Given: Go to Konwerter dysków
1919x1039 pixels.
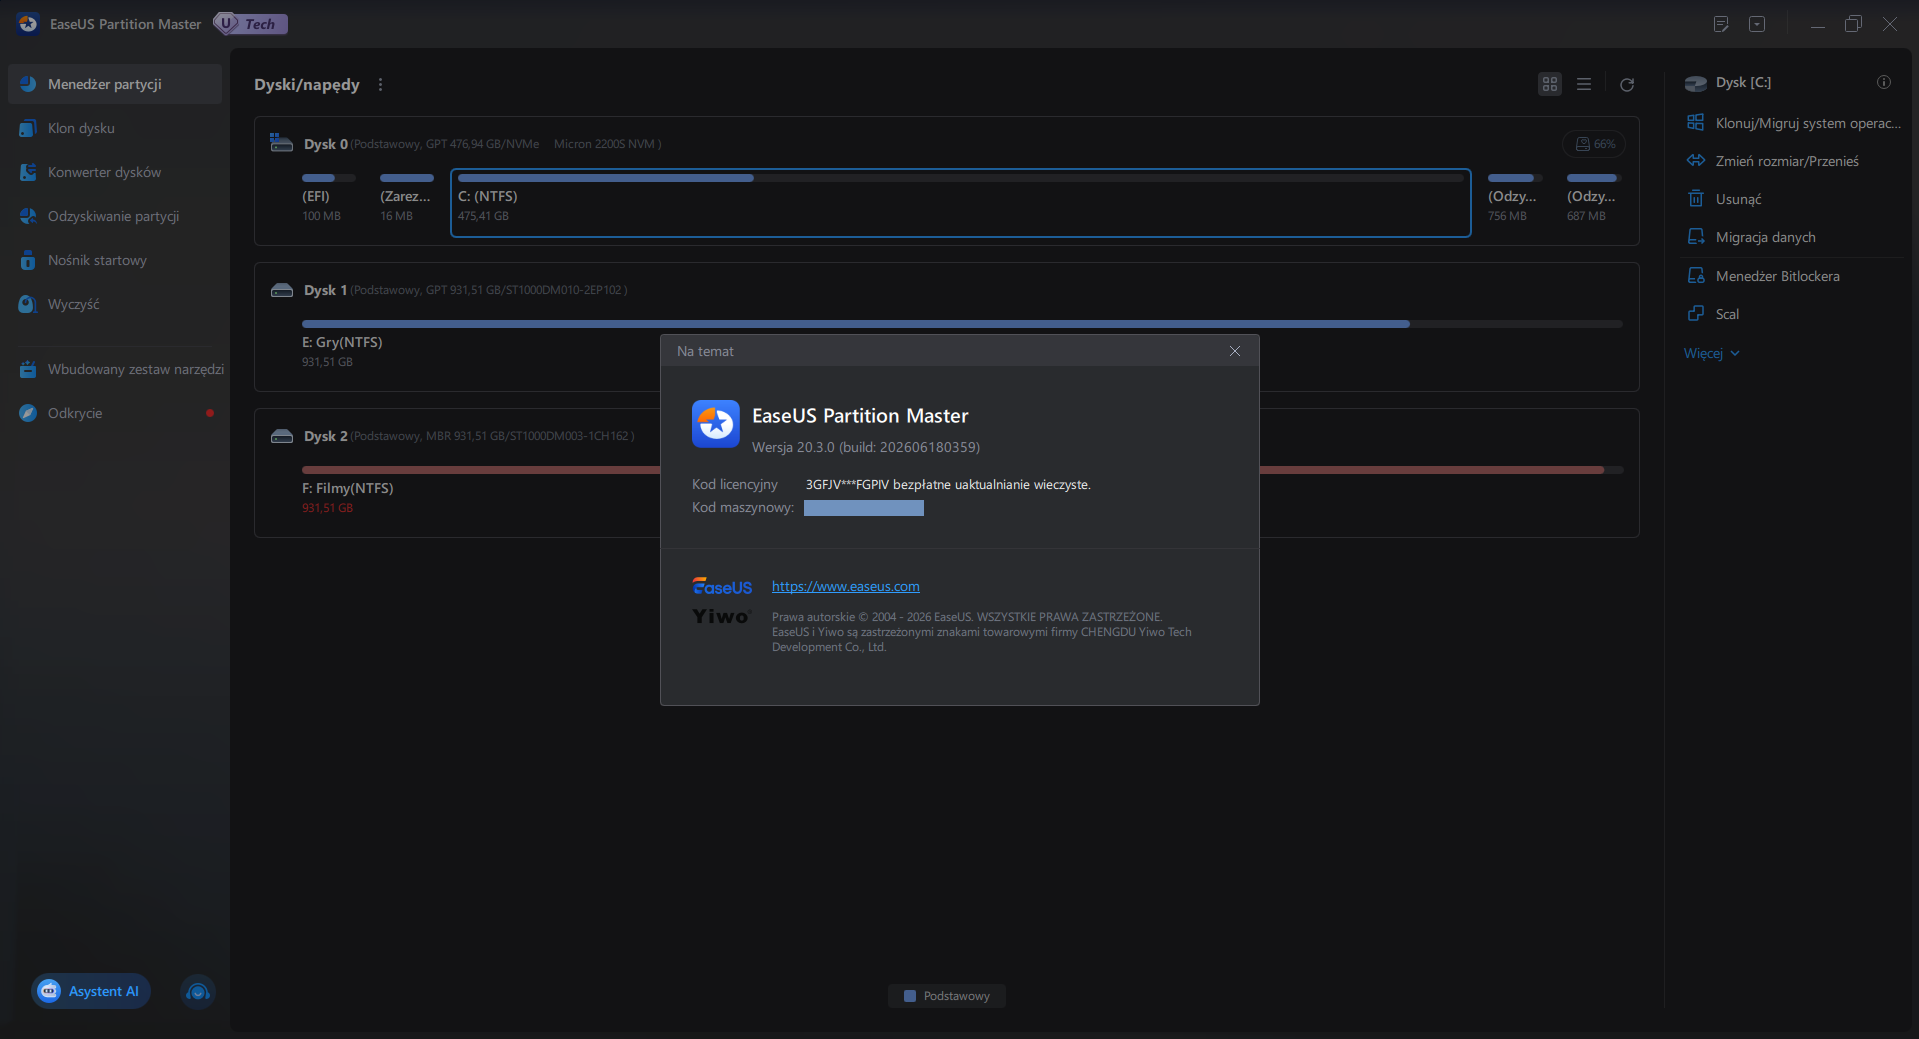Looking at the screenshot, I should coord(115,172).
